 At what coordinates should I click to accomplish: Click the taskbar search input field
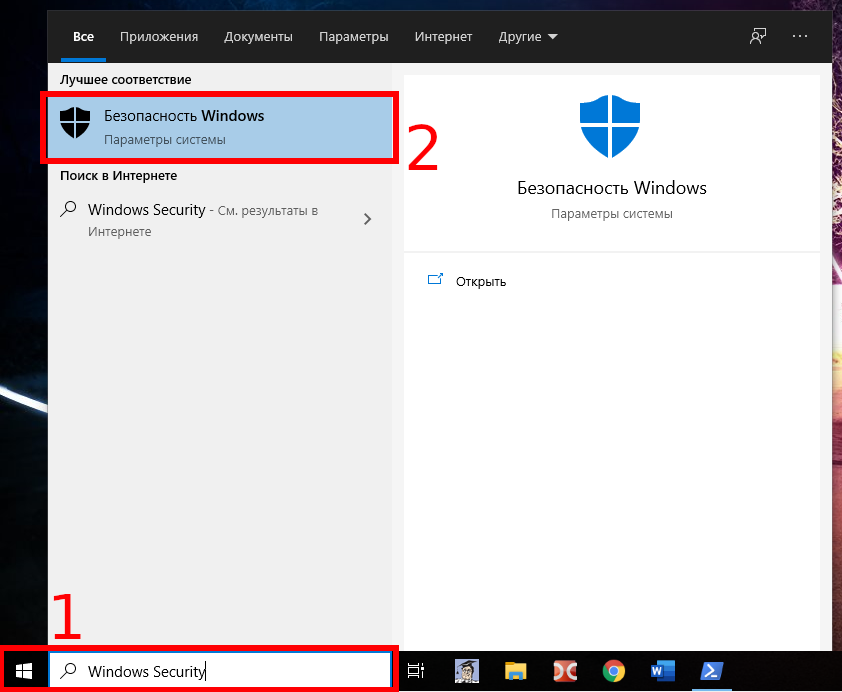click(x=230, y=672)
